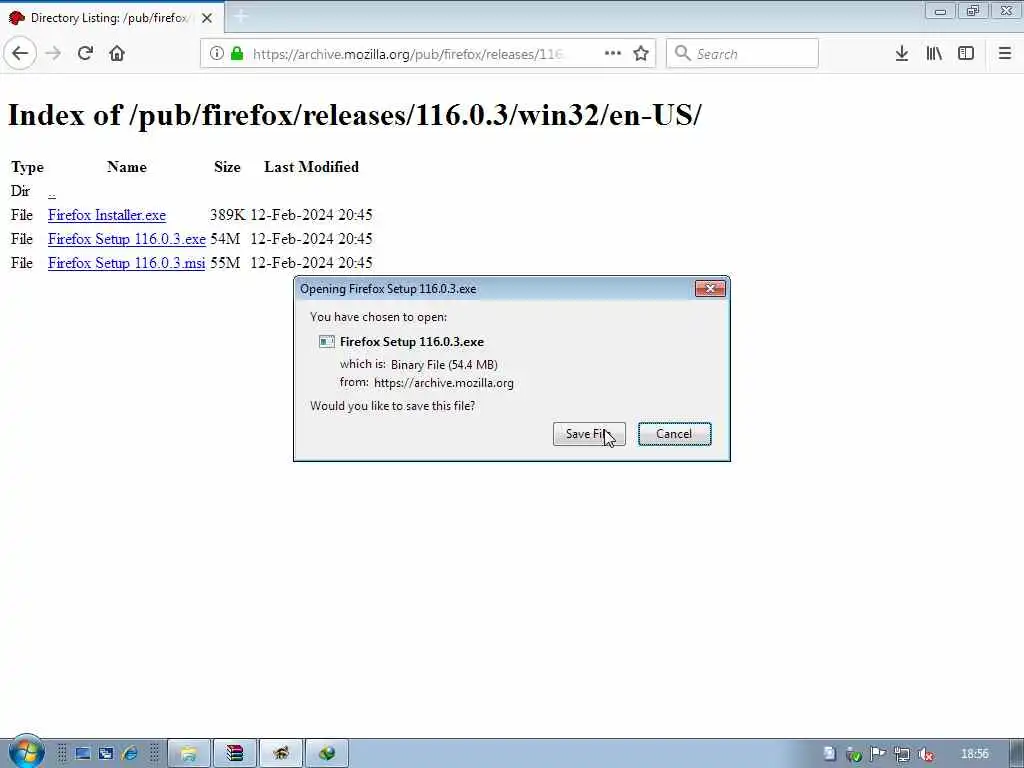Click Show Desktop quick launch icon
The height and width of the screenshot is (768, 1024).
(82, 754)
